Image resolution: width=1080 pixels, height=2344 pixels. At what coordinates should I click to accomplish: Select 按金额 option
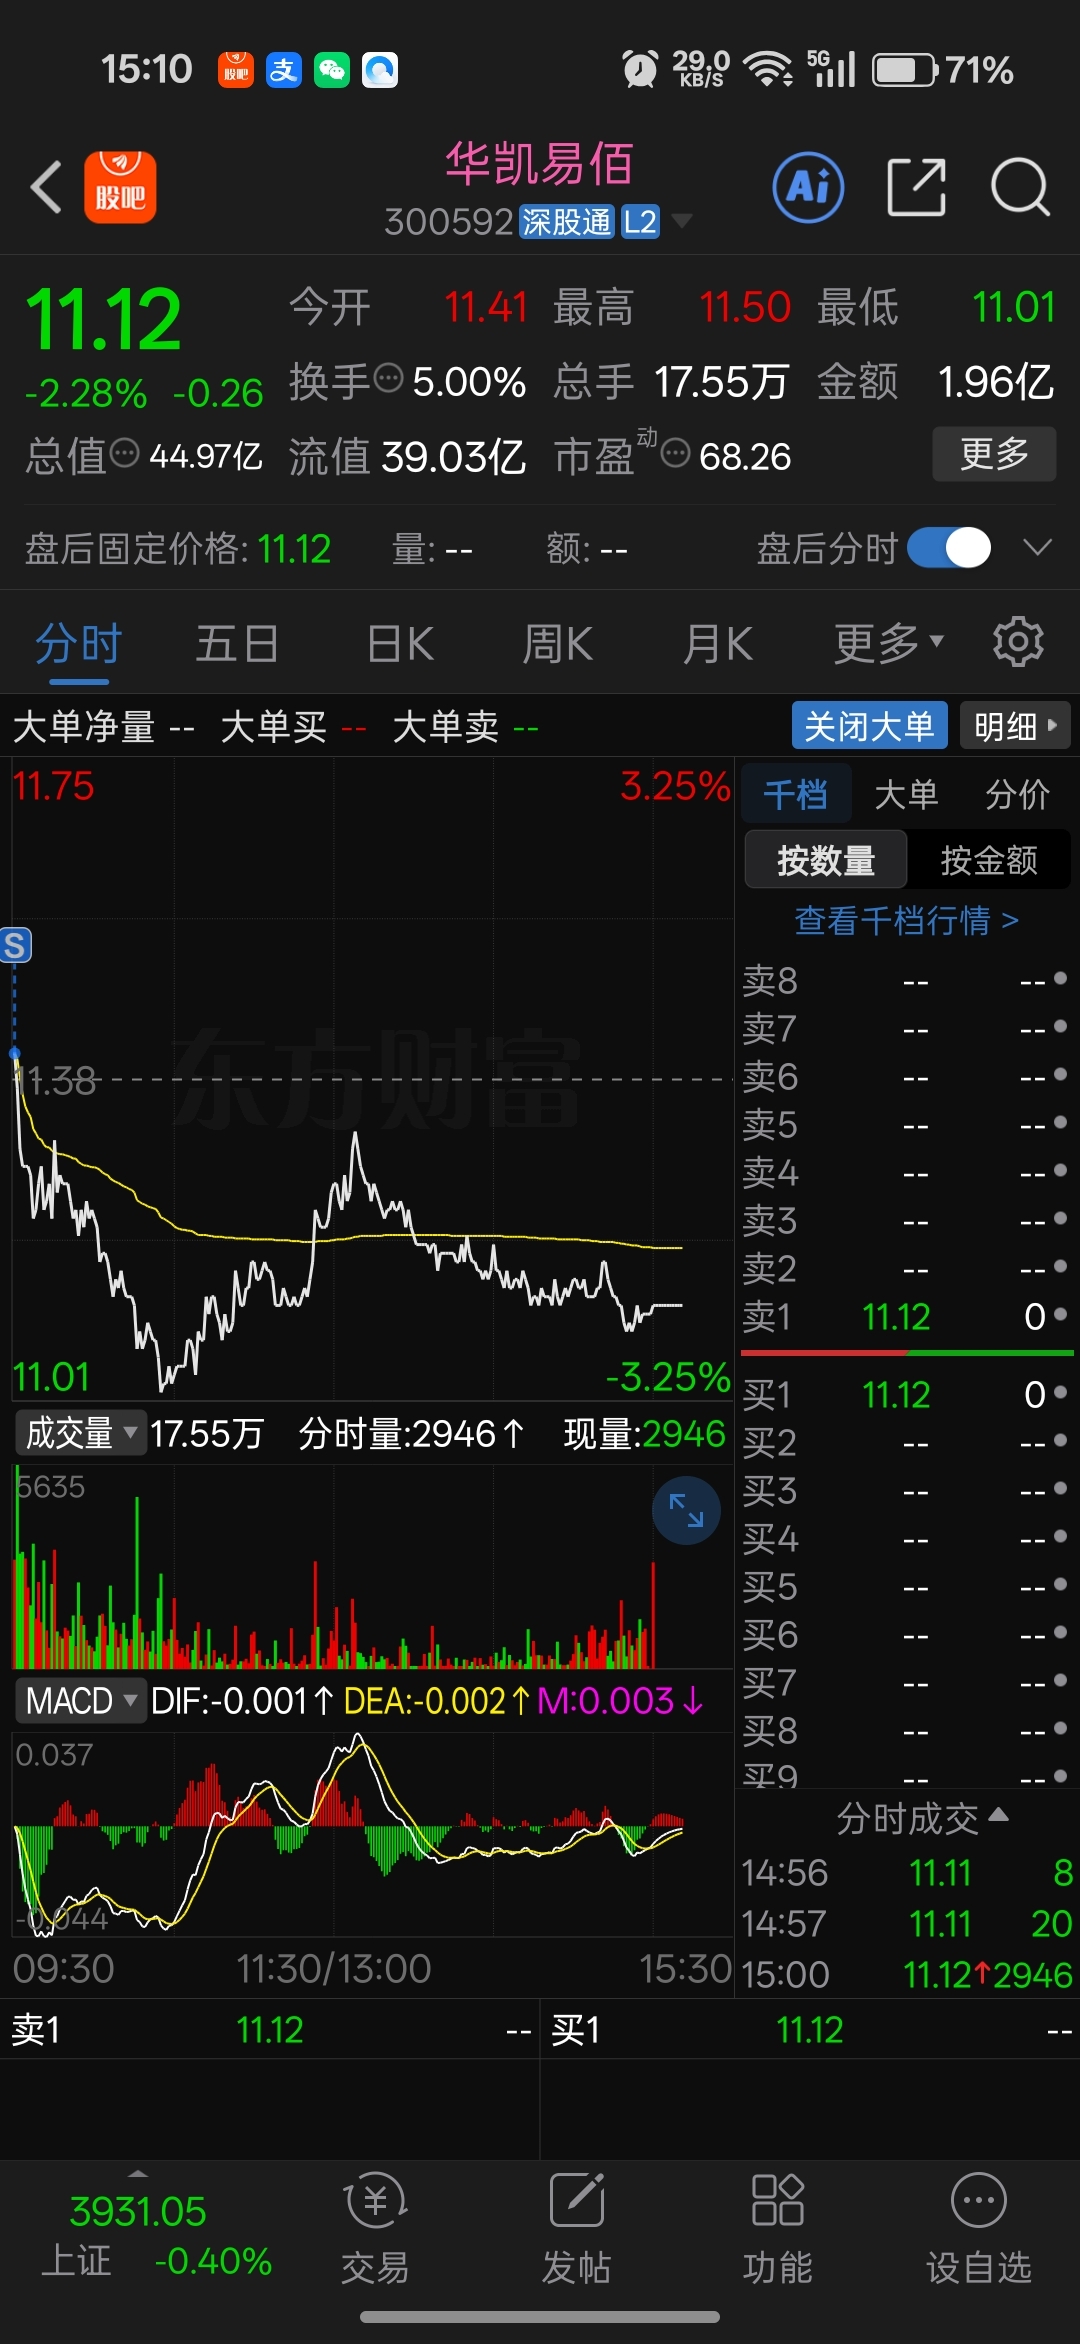point(989,860)
